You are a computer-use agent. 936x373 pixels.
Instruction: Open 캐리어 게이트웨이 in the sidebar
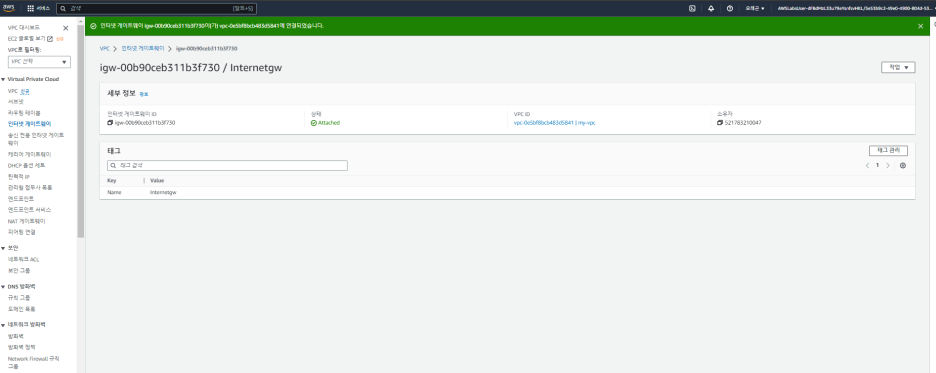pos(29,154)
